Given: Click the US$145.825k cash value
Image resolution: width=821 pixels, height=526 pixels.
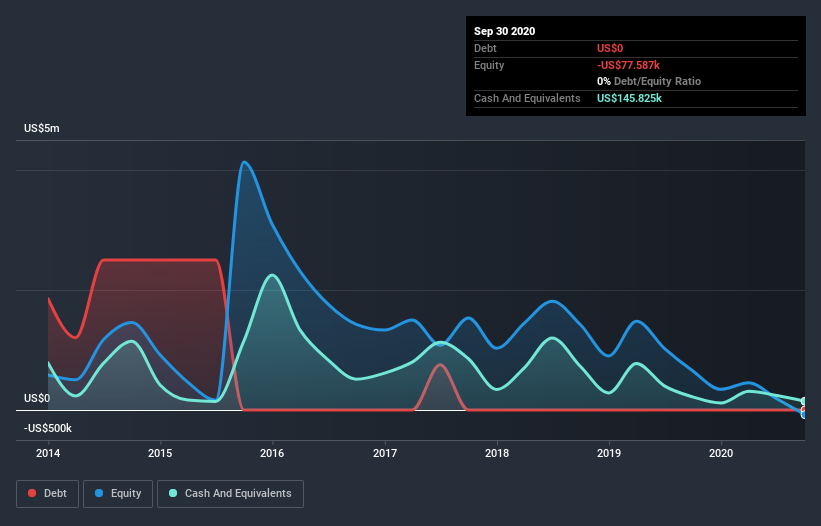Looking at the screenshot, I should click(x=629, y=98).
